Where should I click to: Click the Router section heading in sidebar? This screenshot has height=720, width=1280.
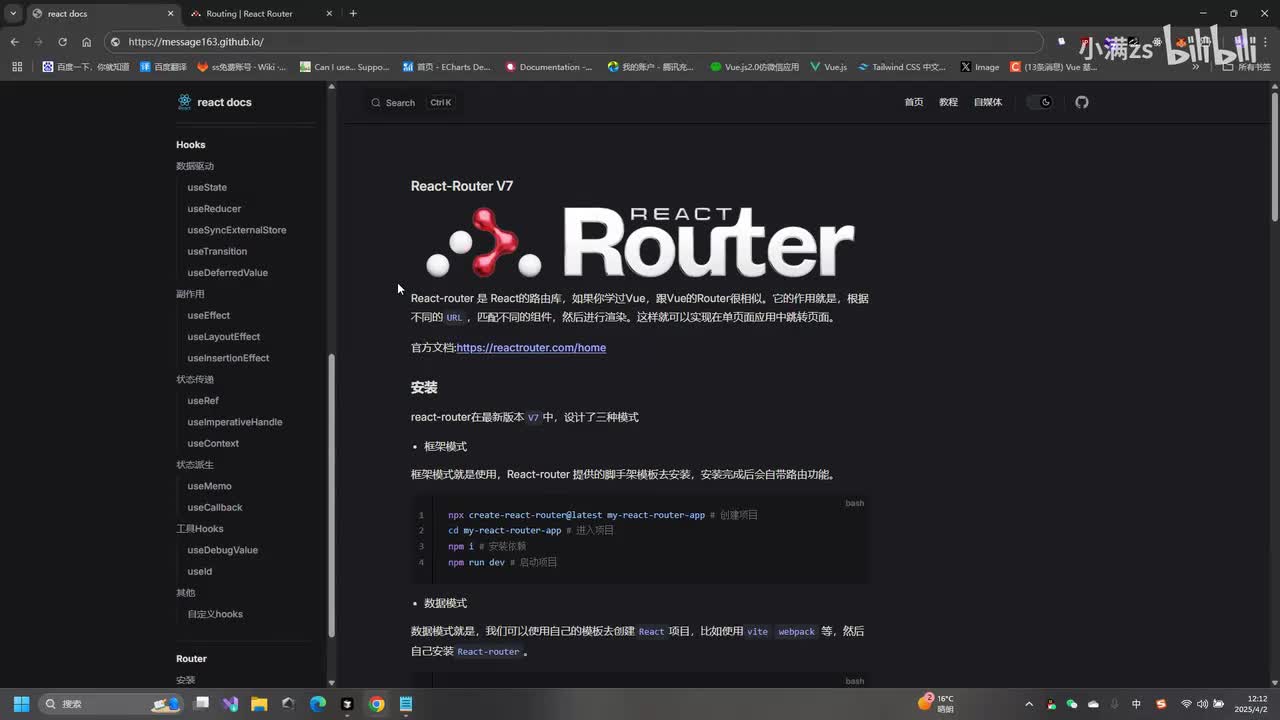pyautogui.click(x=191, y=659)
